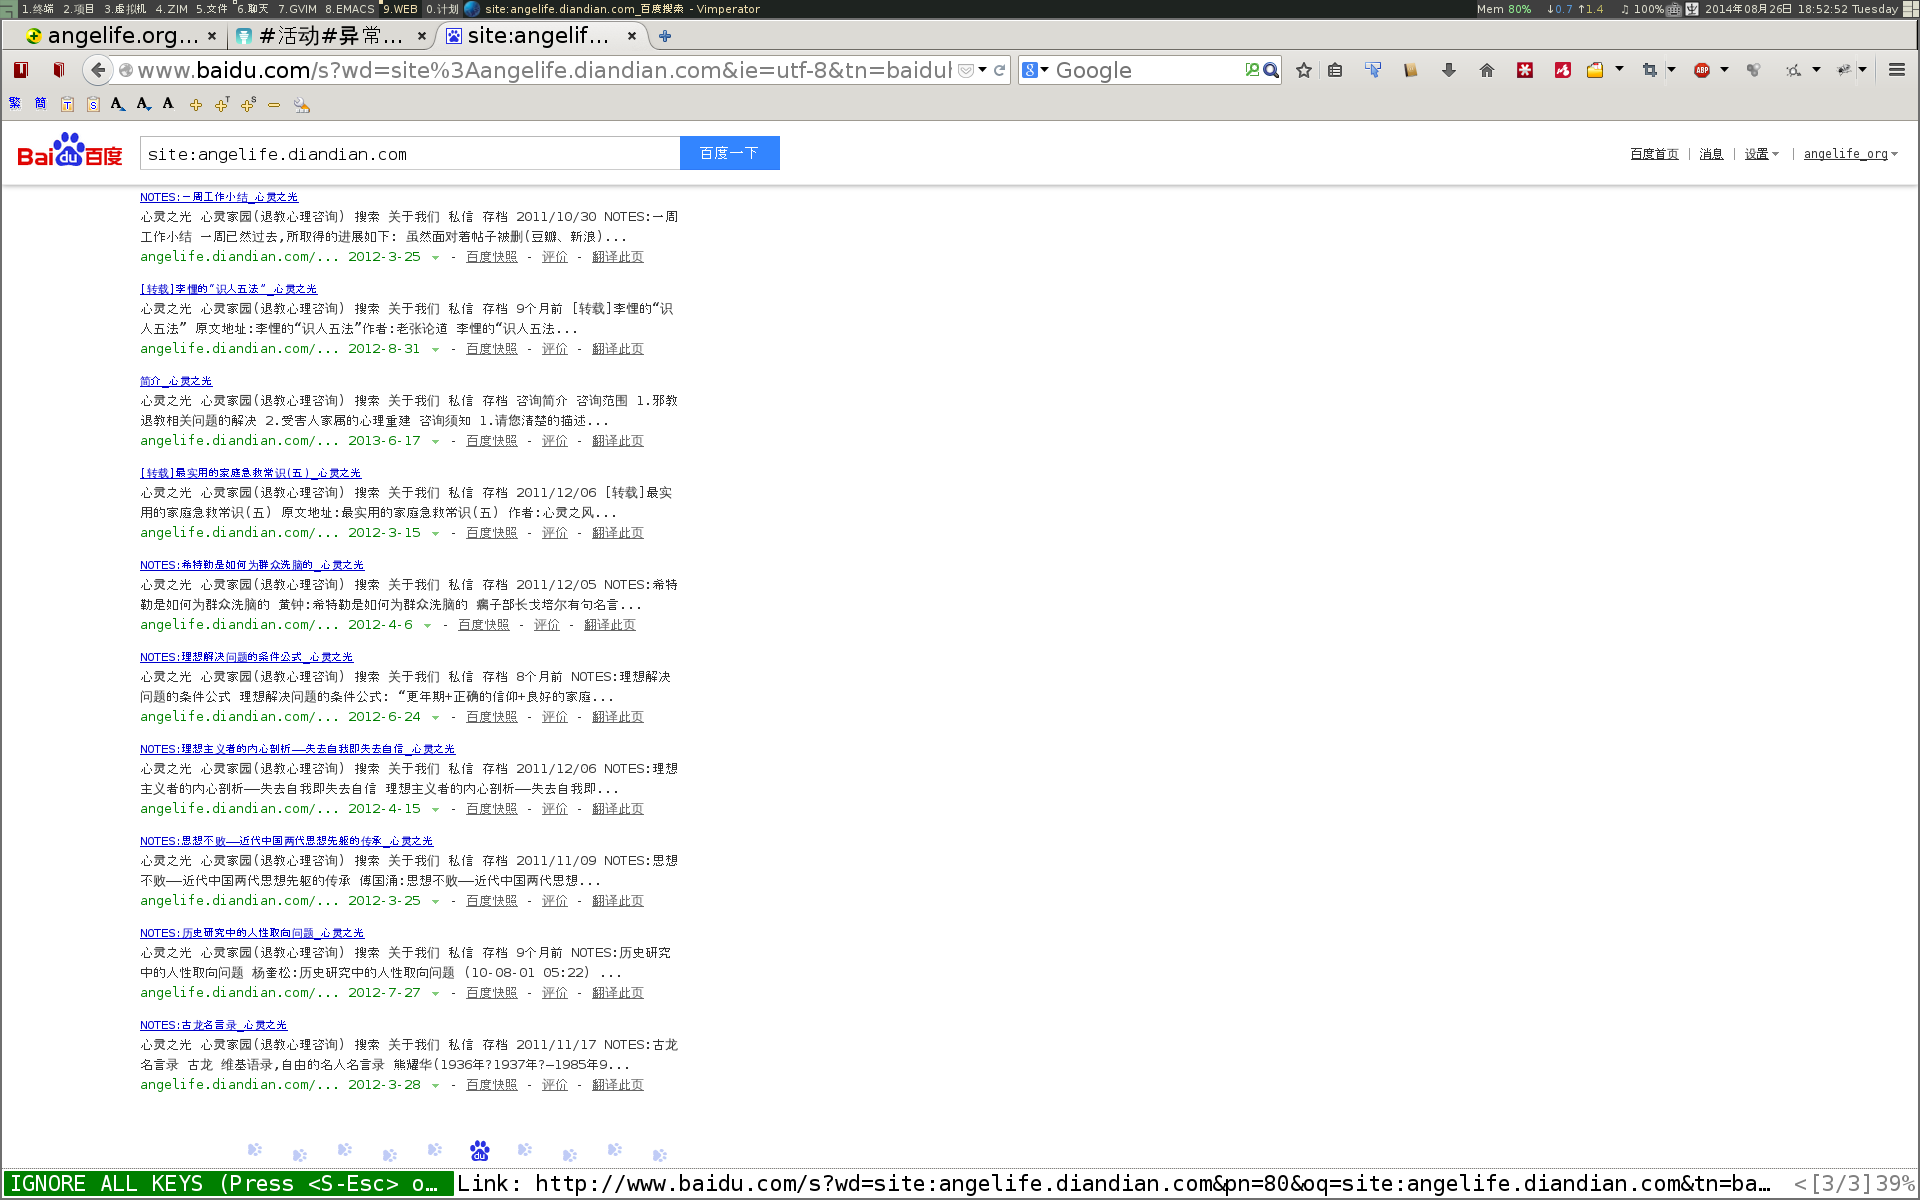Viewport: 1920px width, 1200px height.
Task: Click 百度快照 for the first result
Action: (491, 257)
